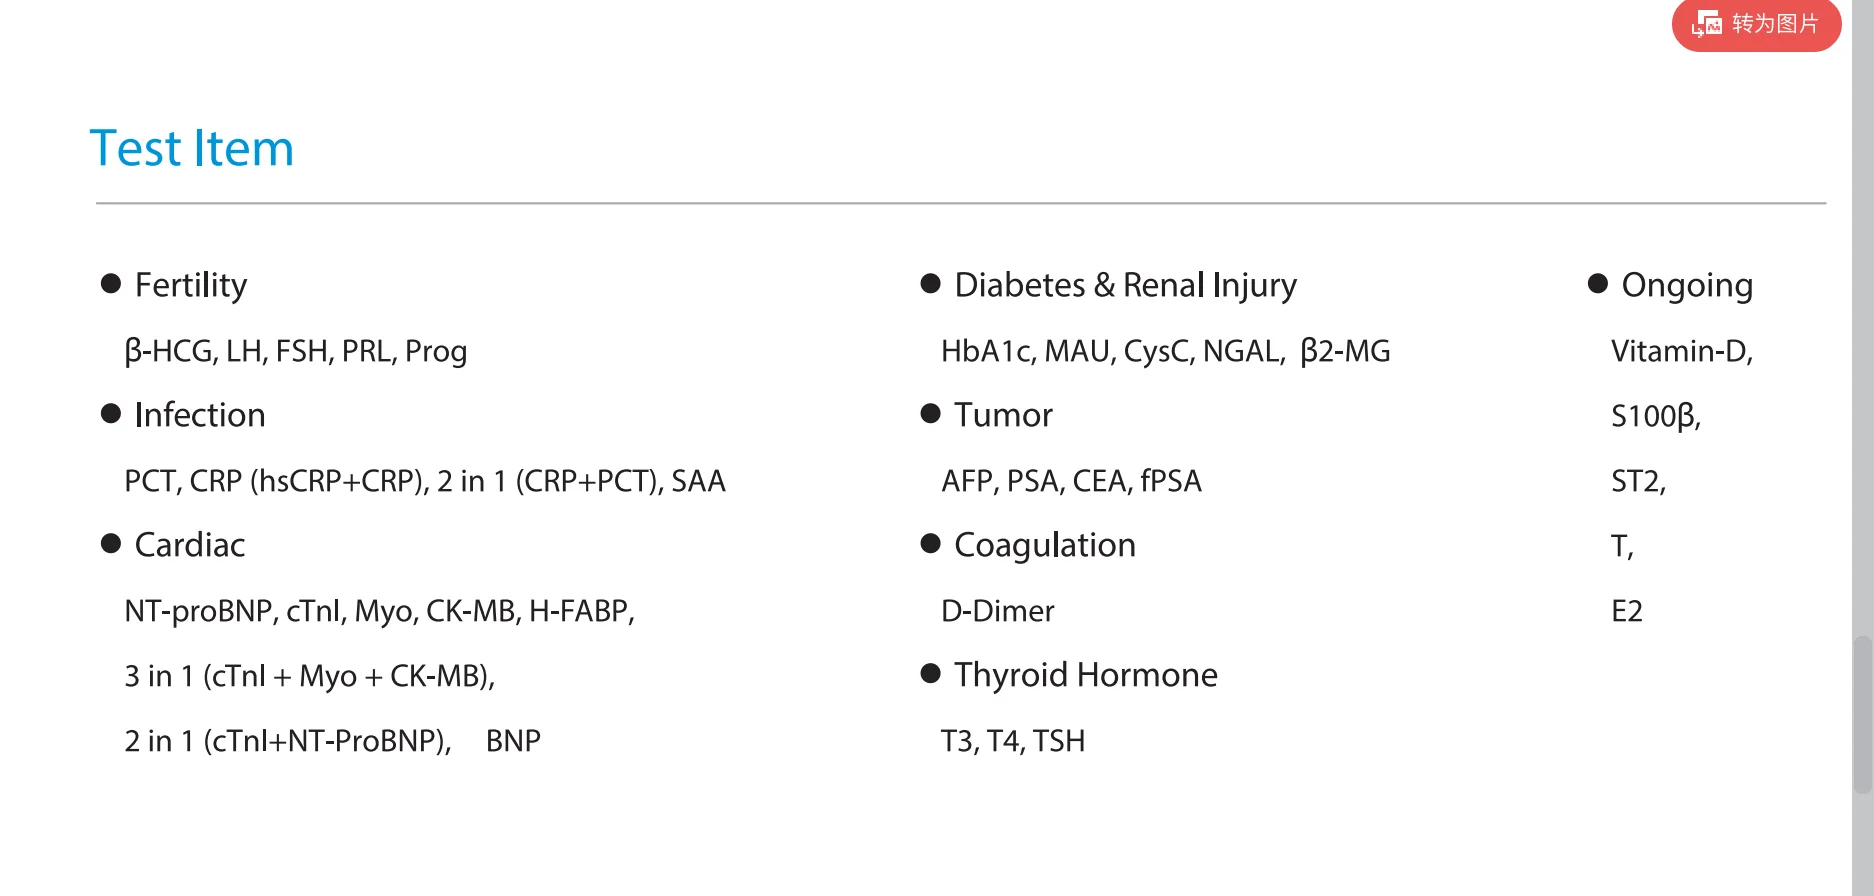
Task: Click the T3, T4, TSH line
Action: 1013,741
